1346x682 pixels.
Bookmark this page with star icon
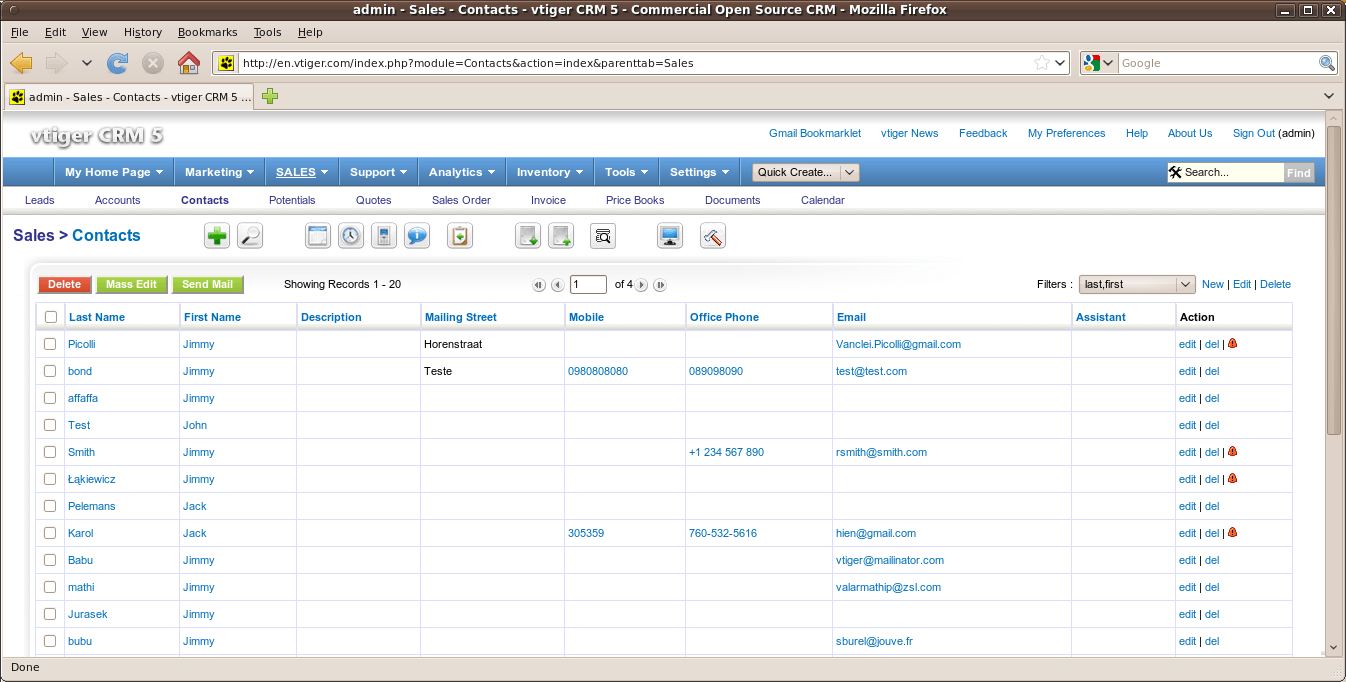click(1042, 63)
